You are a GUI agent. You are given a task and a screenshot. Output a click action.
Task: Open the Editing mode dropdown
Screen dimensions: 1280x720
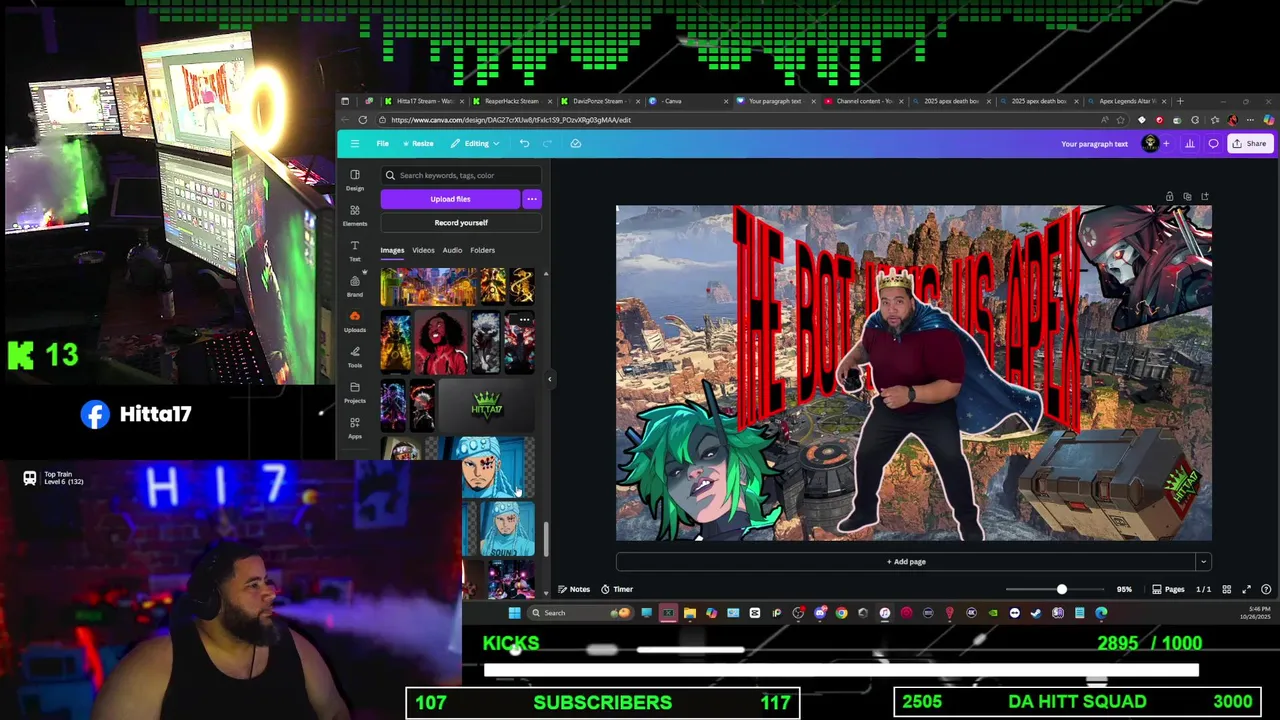pyautogui.click(x=475, y=143)
